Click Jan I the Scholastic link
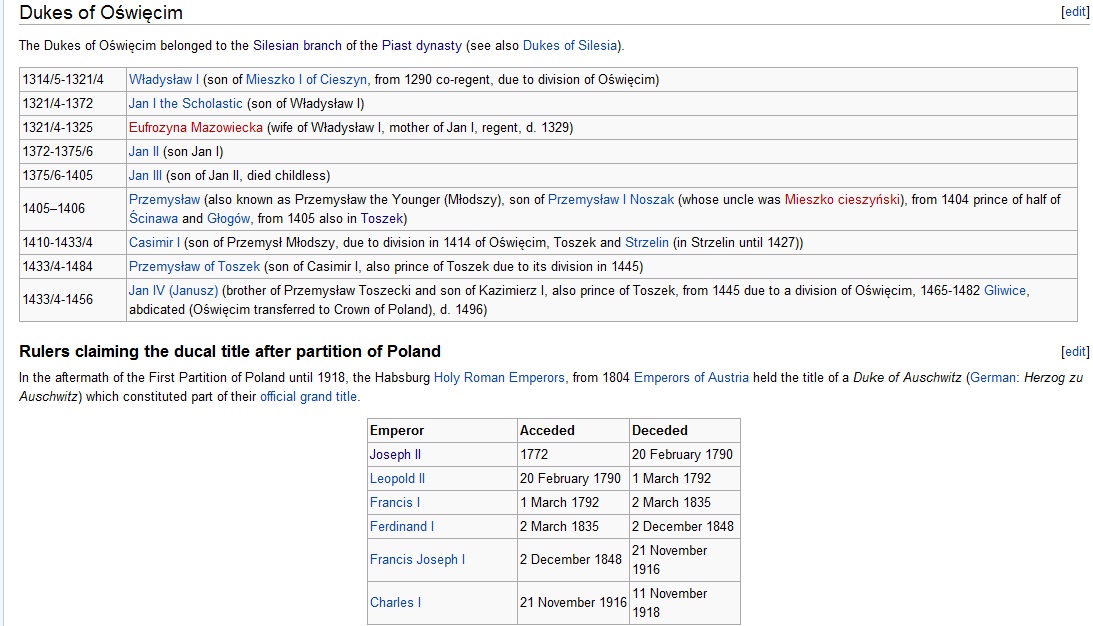1093x626 pixels. click(185, 103)
